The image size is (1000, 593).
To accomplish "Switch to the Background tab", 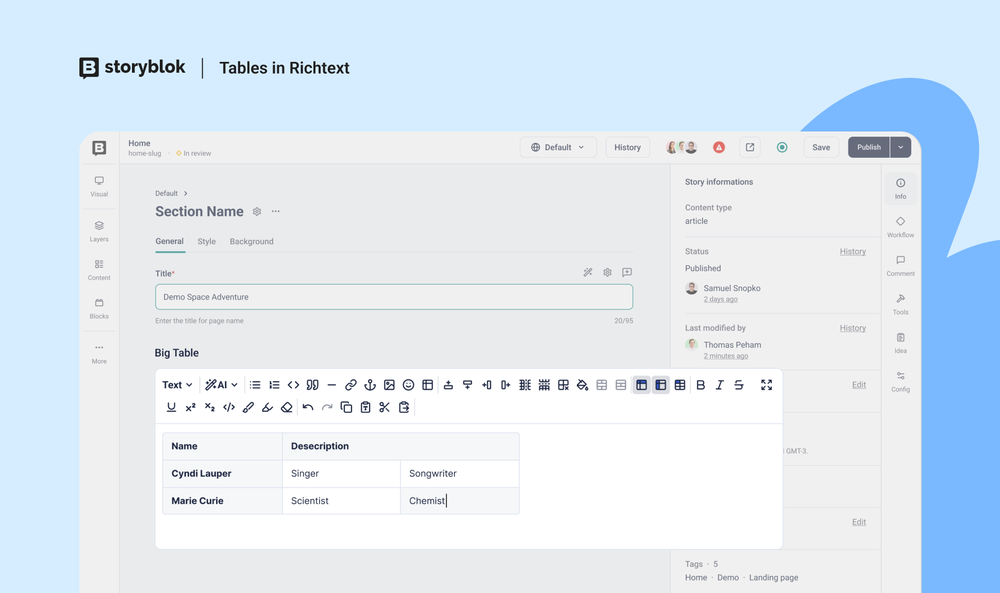I will point(251,241).
